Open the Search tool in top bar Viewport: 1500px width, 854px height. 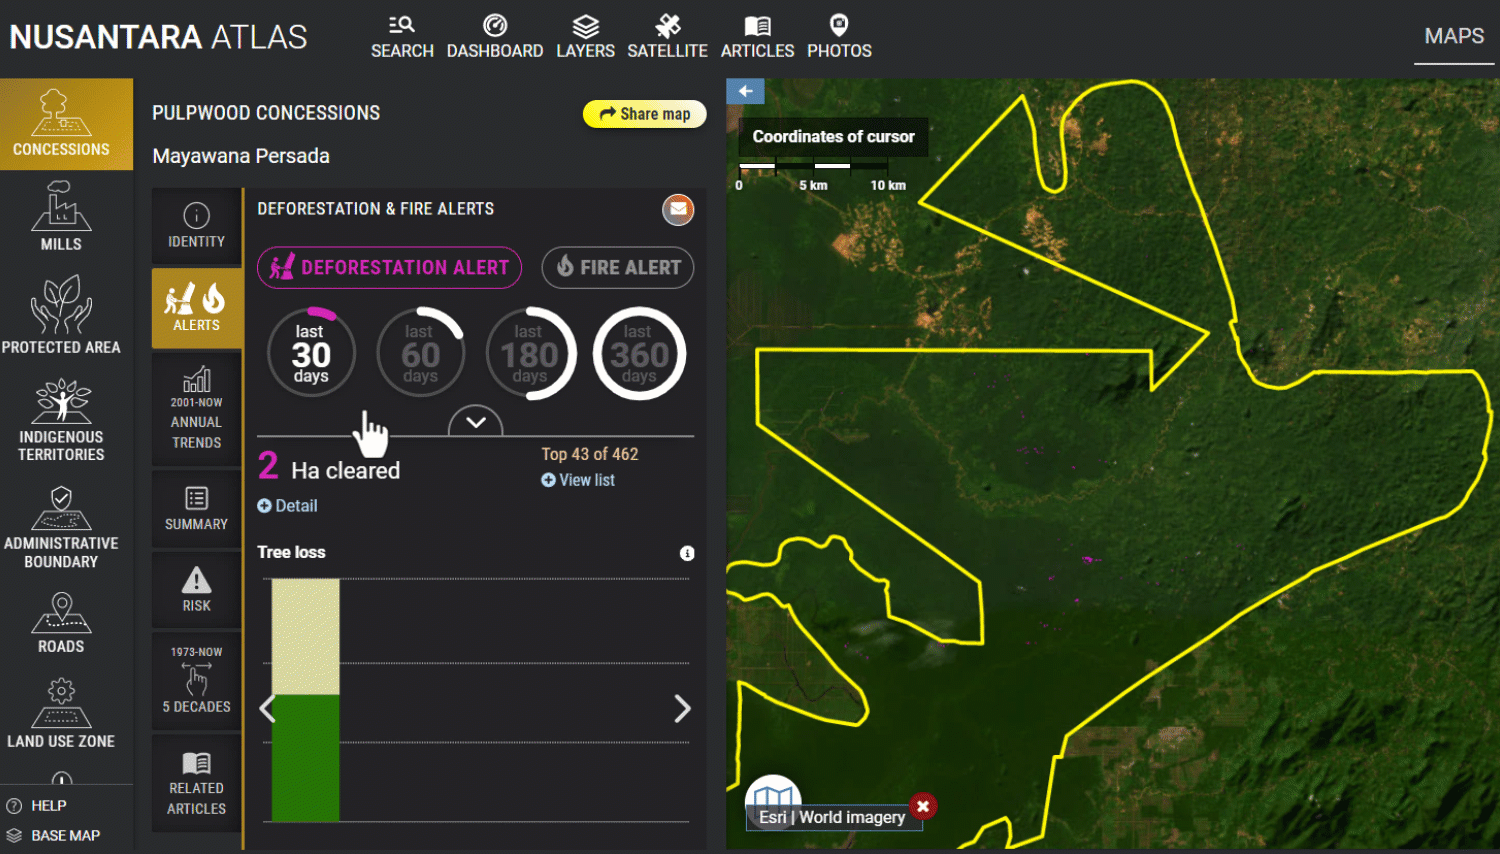tap(402, 37)
